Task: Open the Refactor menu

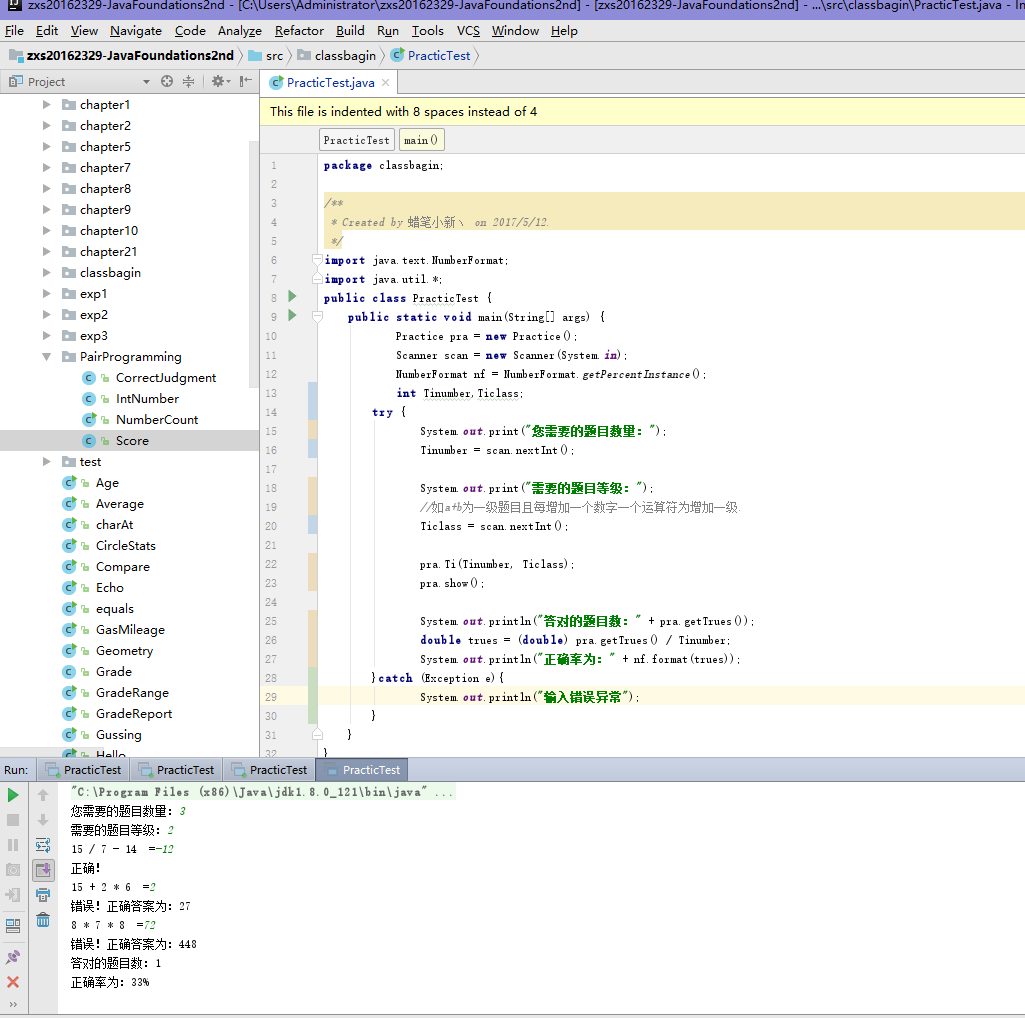Action: [x=299, y=31]
